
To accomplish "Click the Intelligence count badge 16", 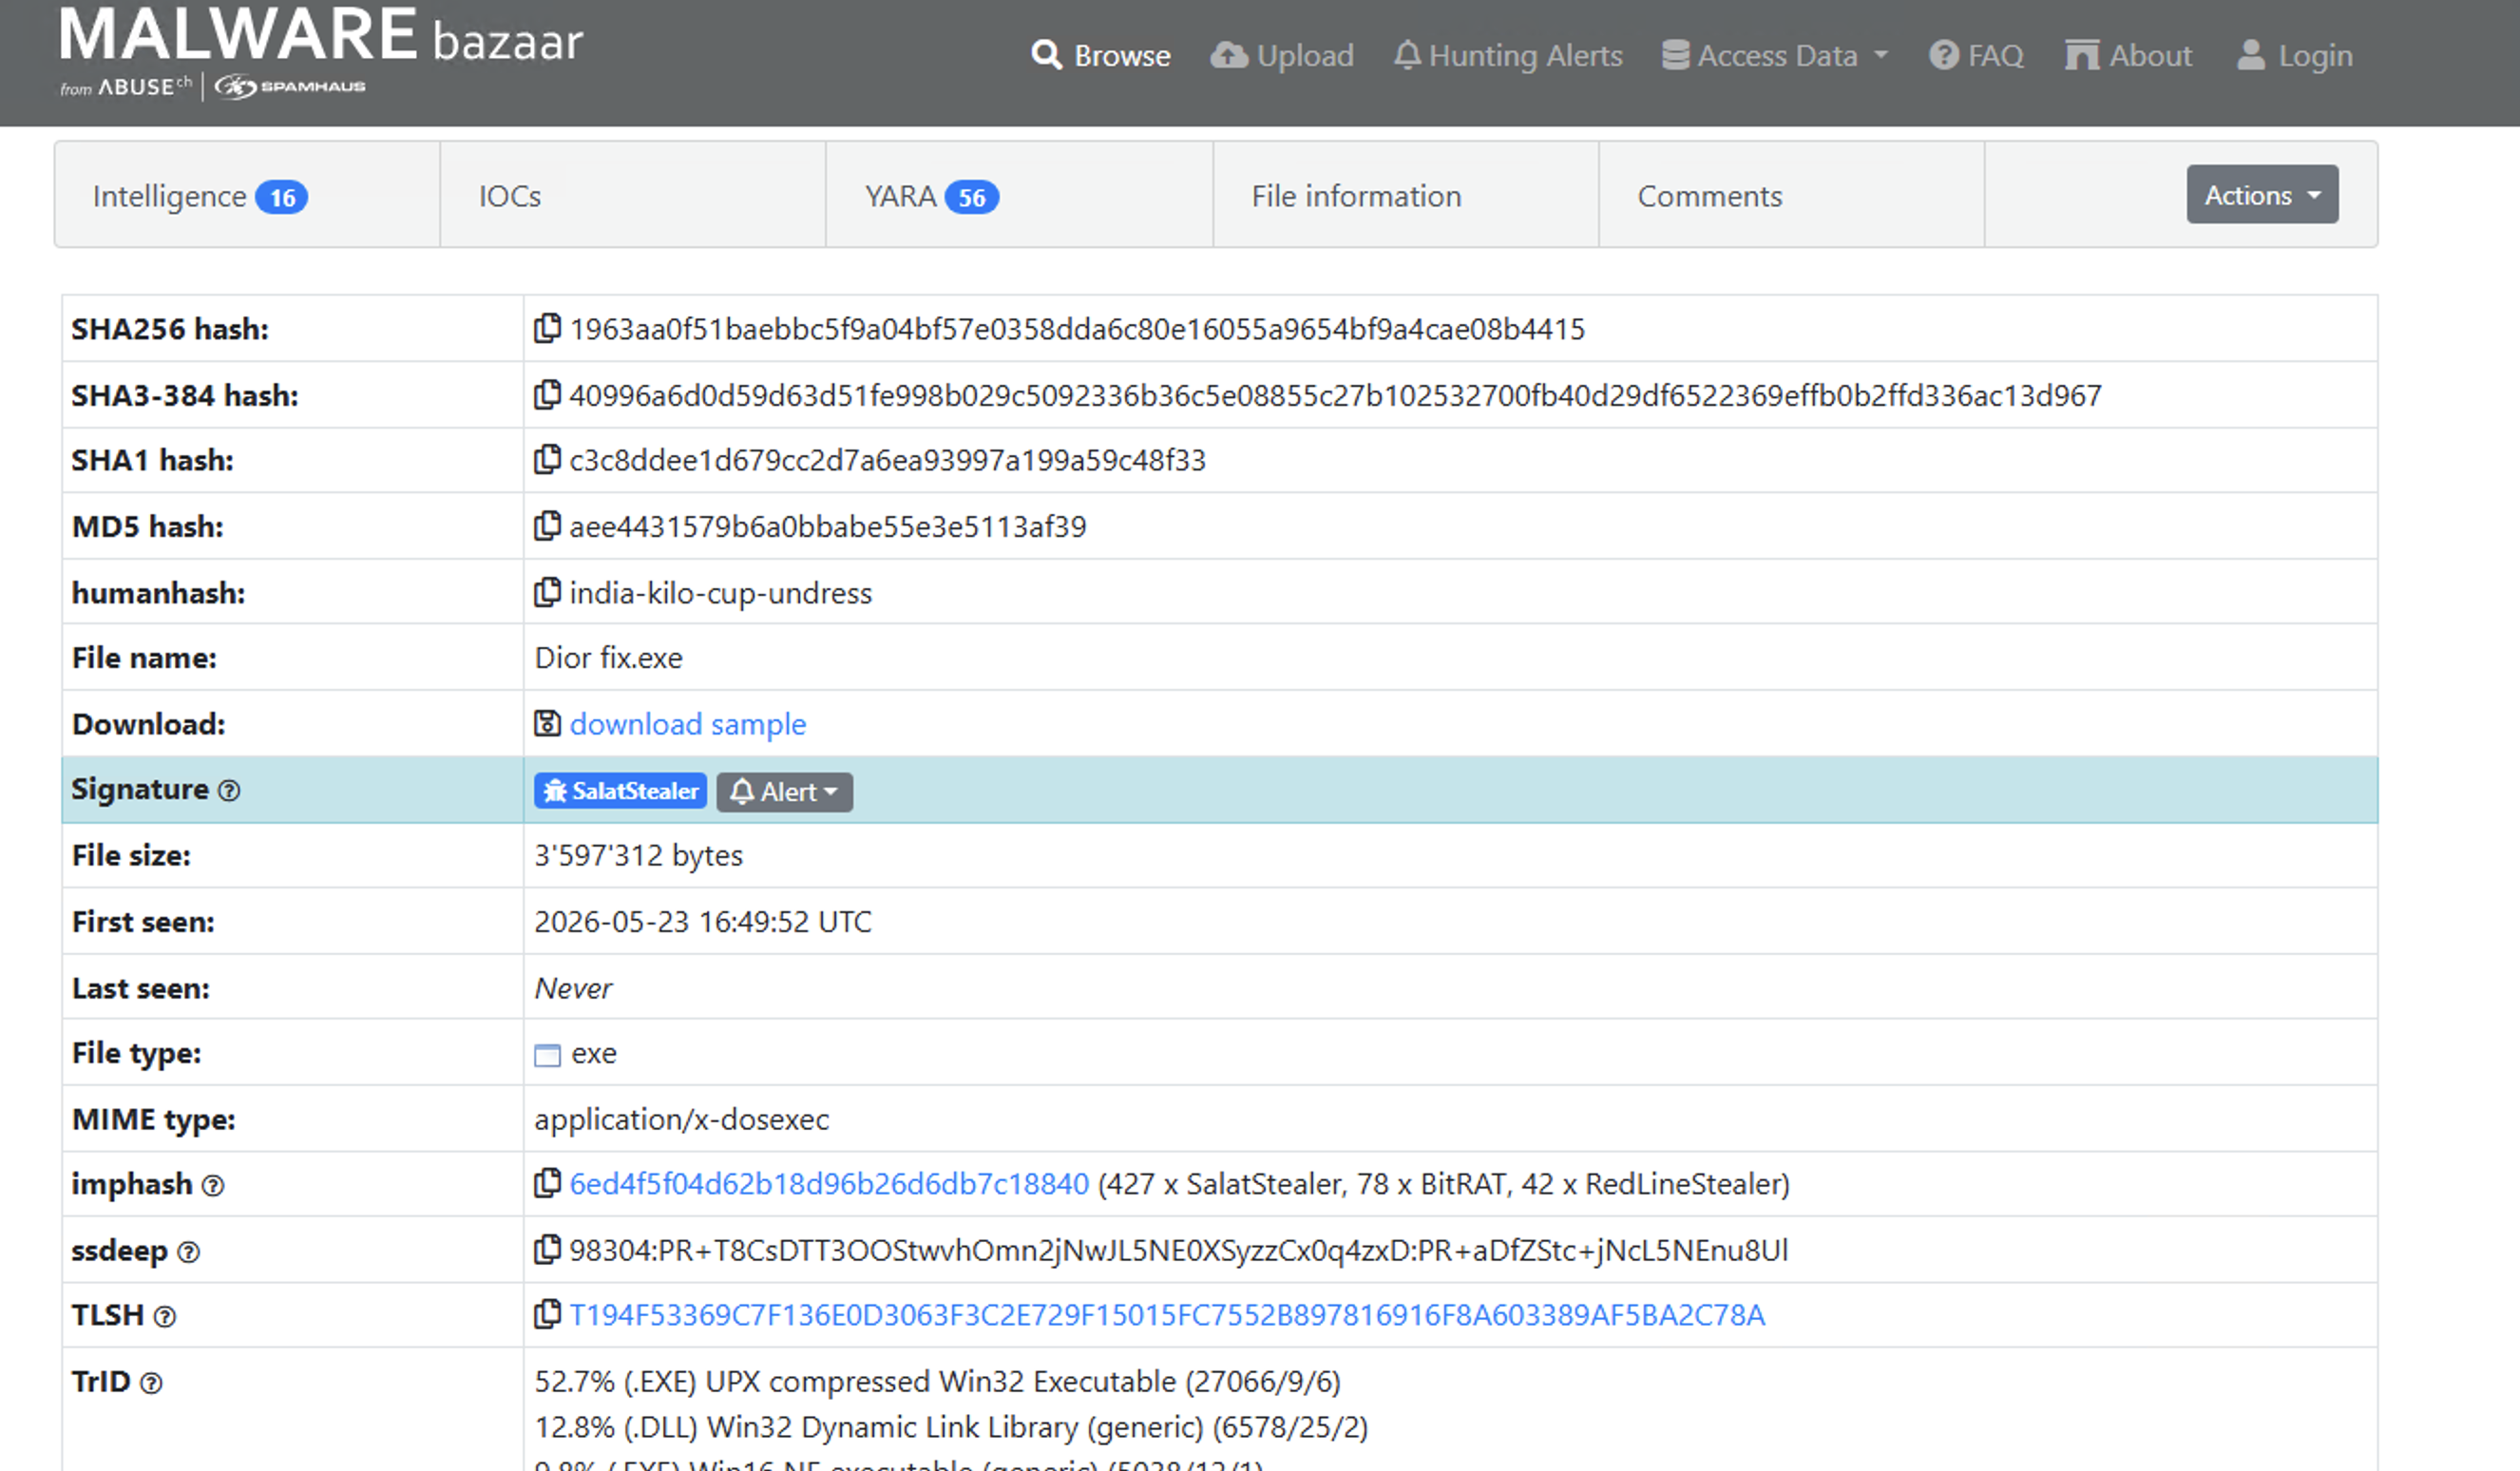I will coord(282,197).
